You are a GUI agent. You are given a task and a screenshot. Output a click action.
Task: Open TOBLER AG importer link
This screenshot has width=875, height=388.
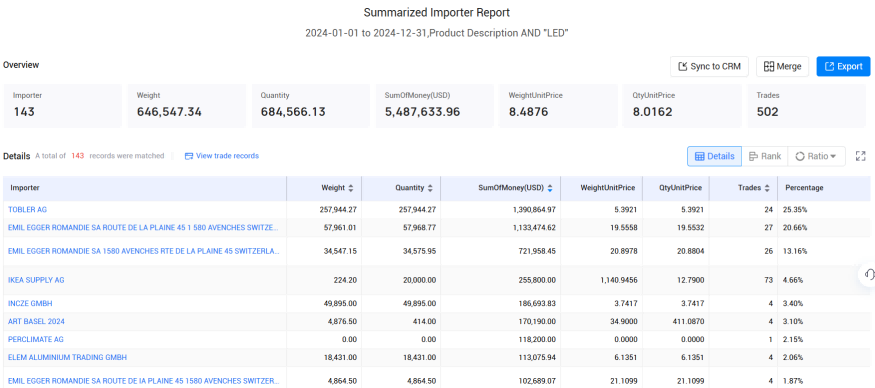27,210
